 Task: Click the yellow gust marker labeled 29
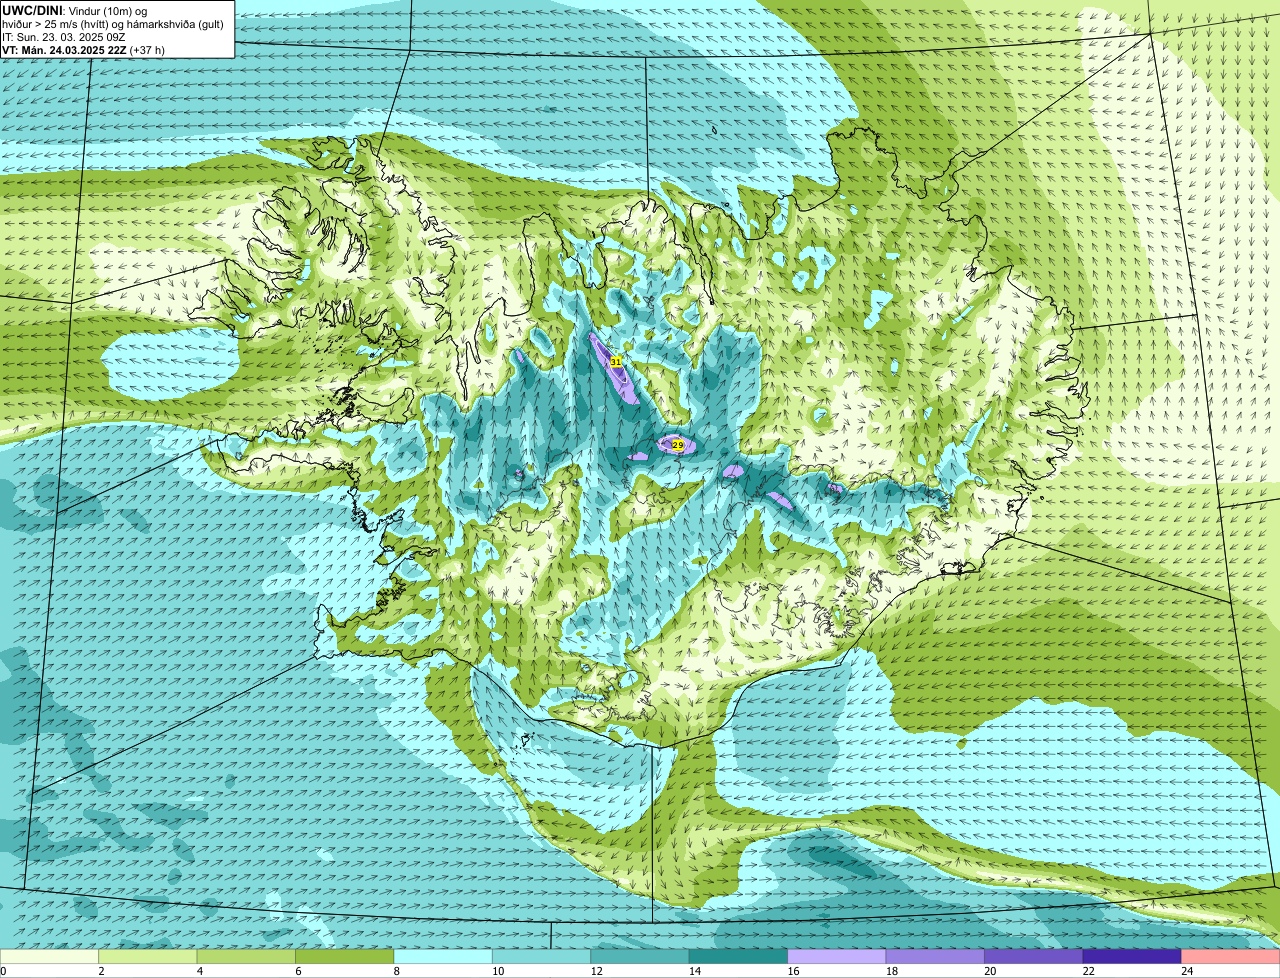tap(677, 444)
